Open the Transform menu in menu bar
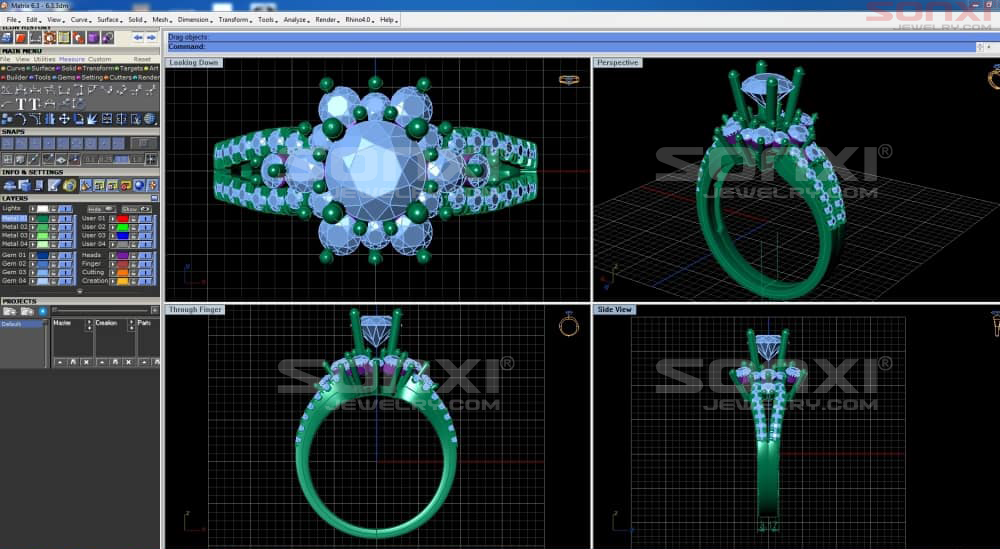This screenshot has height=549, width=1000. pyautogui.click(x=234, y=20)
